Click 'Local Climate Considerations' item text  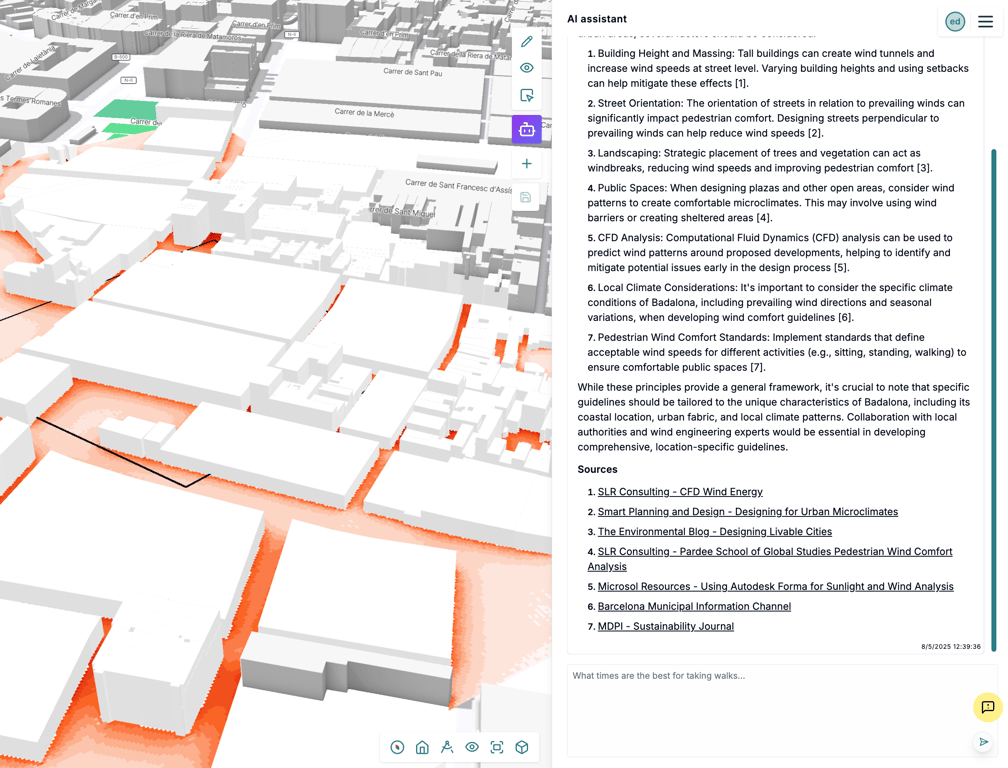click(x=770, y=303)
